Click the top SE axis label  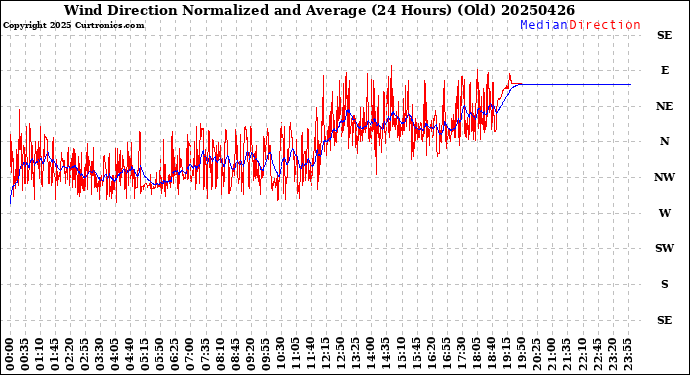coord(664,35)
